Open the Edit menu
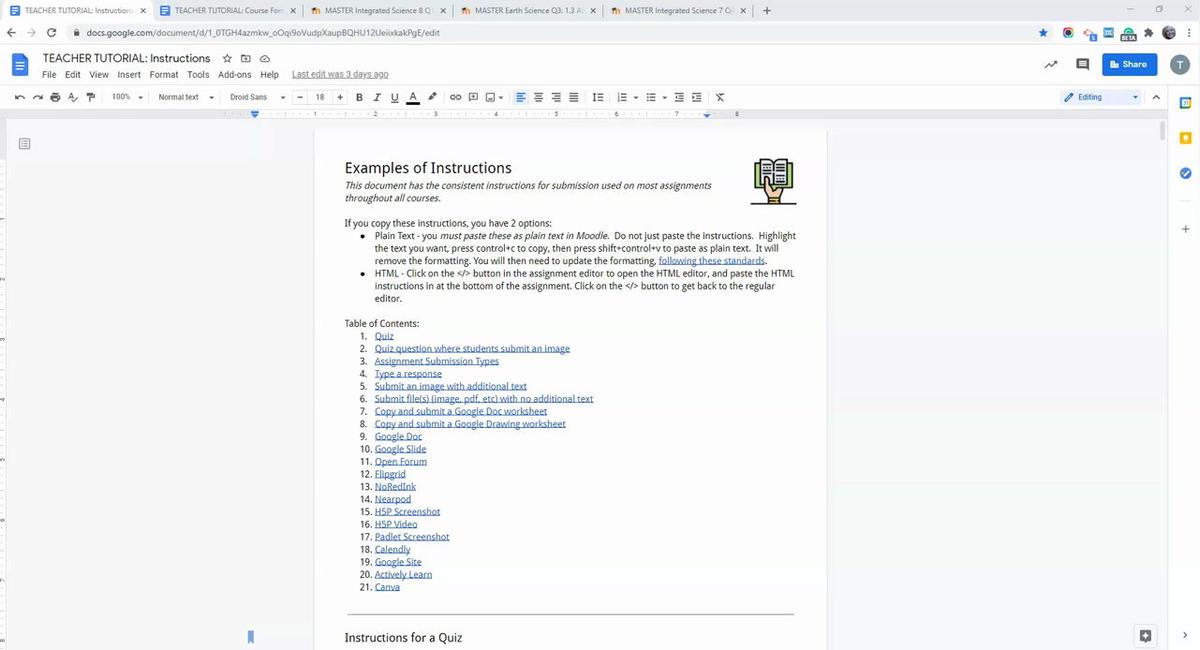The height and width of the screenshot is (650, 1200). 73,74
